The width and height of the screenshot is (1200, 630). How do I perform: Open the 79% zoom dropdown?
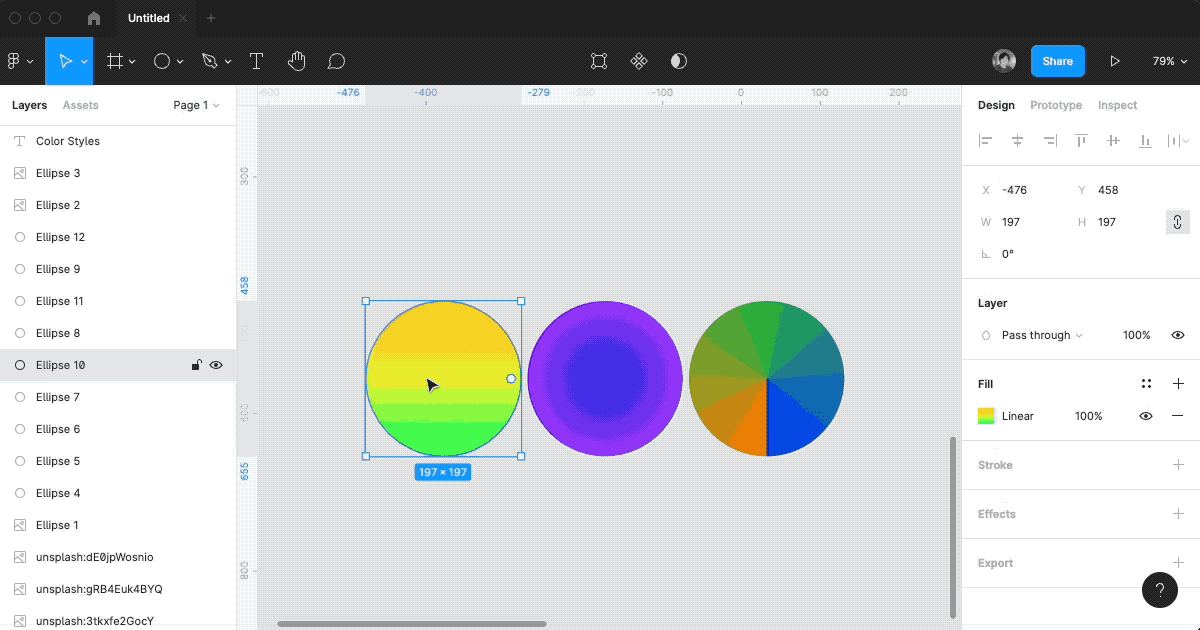(x=1168, y=61)
